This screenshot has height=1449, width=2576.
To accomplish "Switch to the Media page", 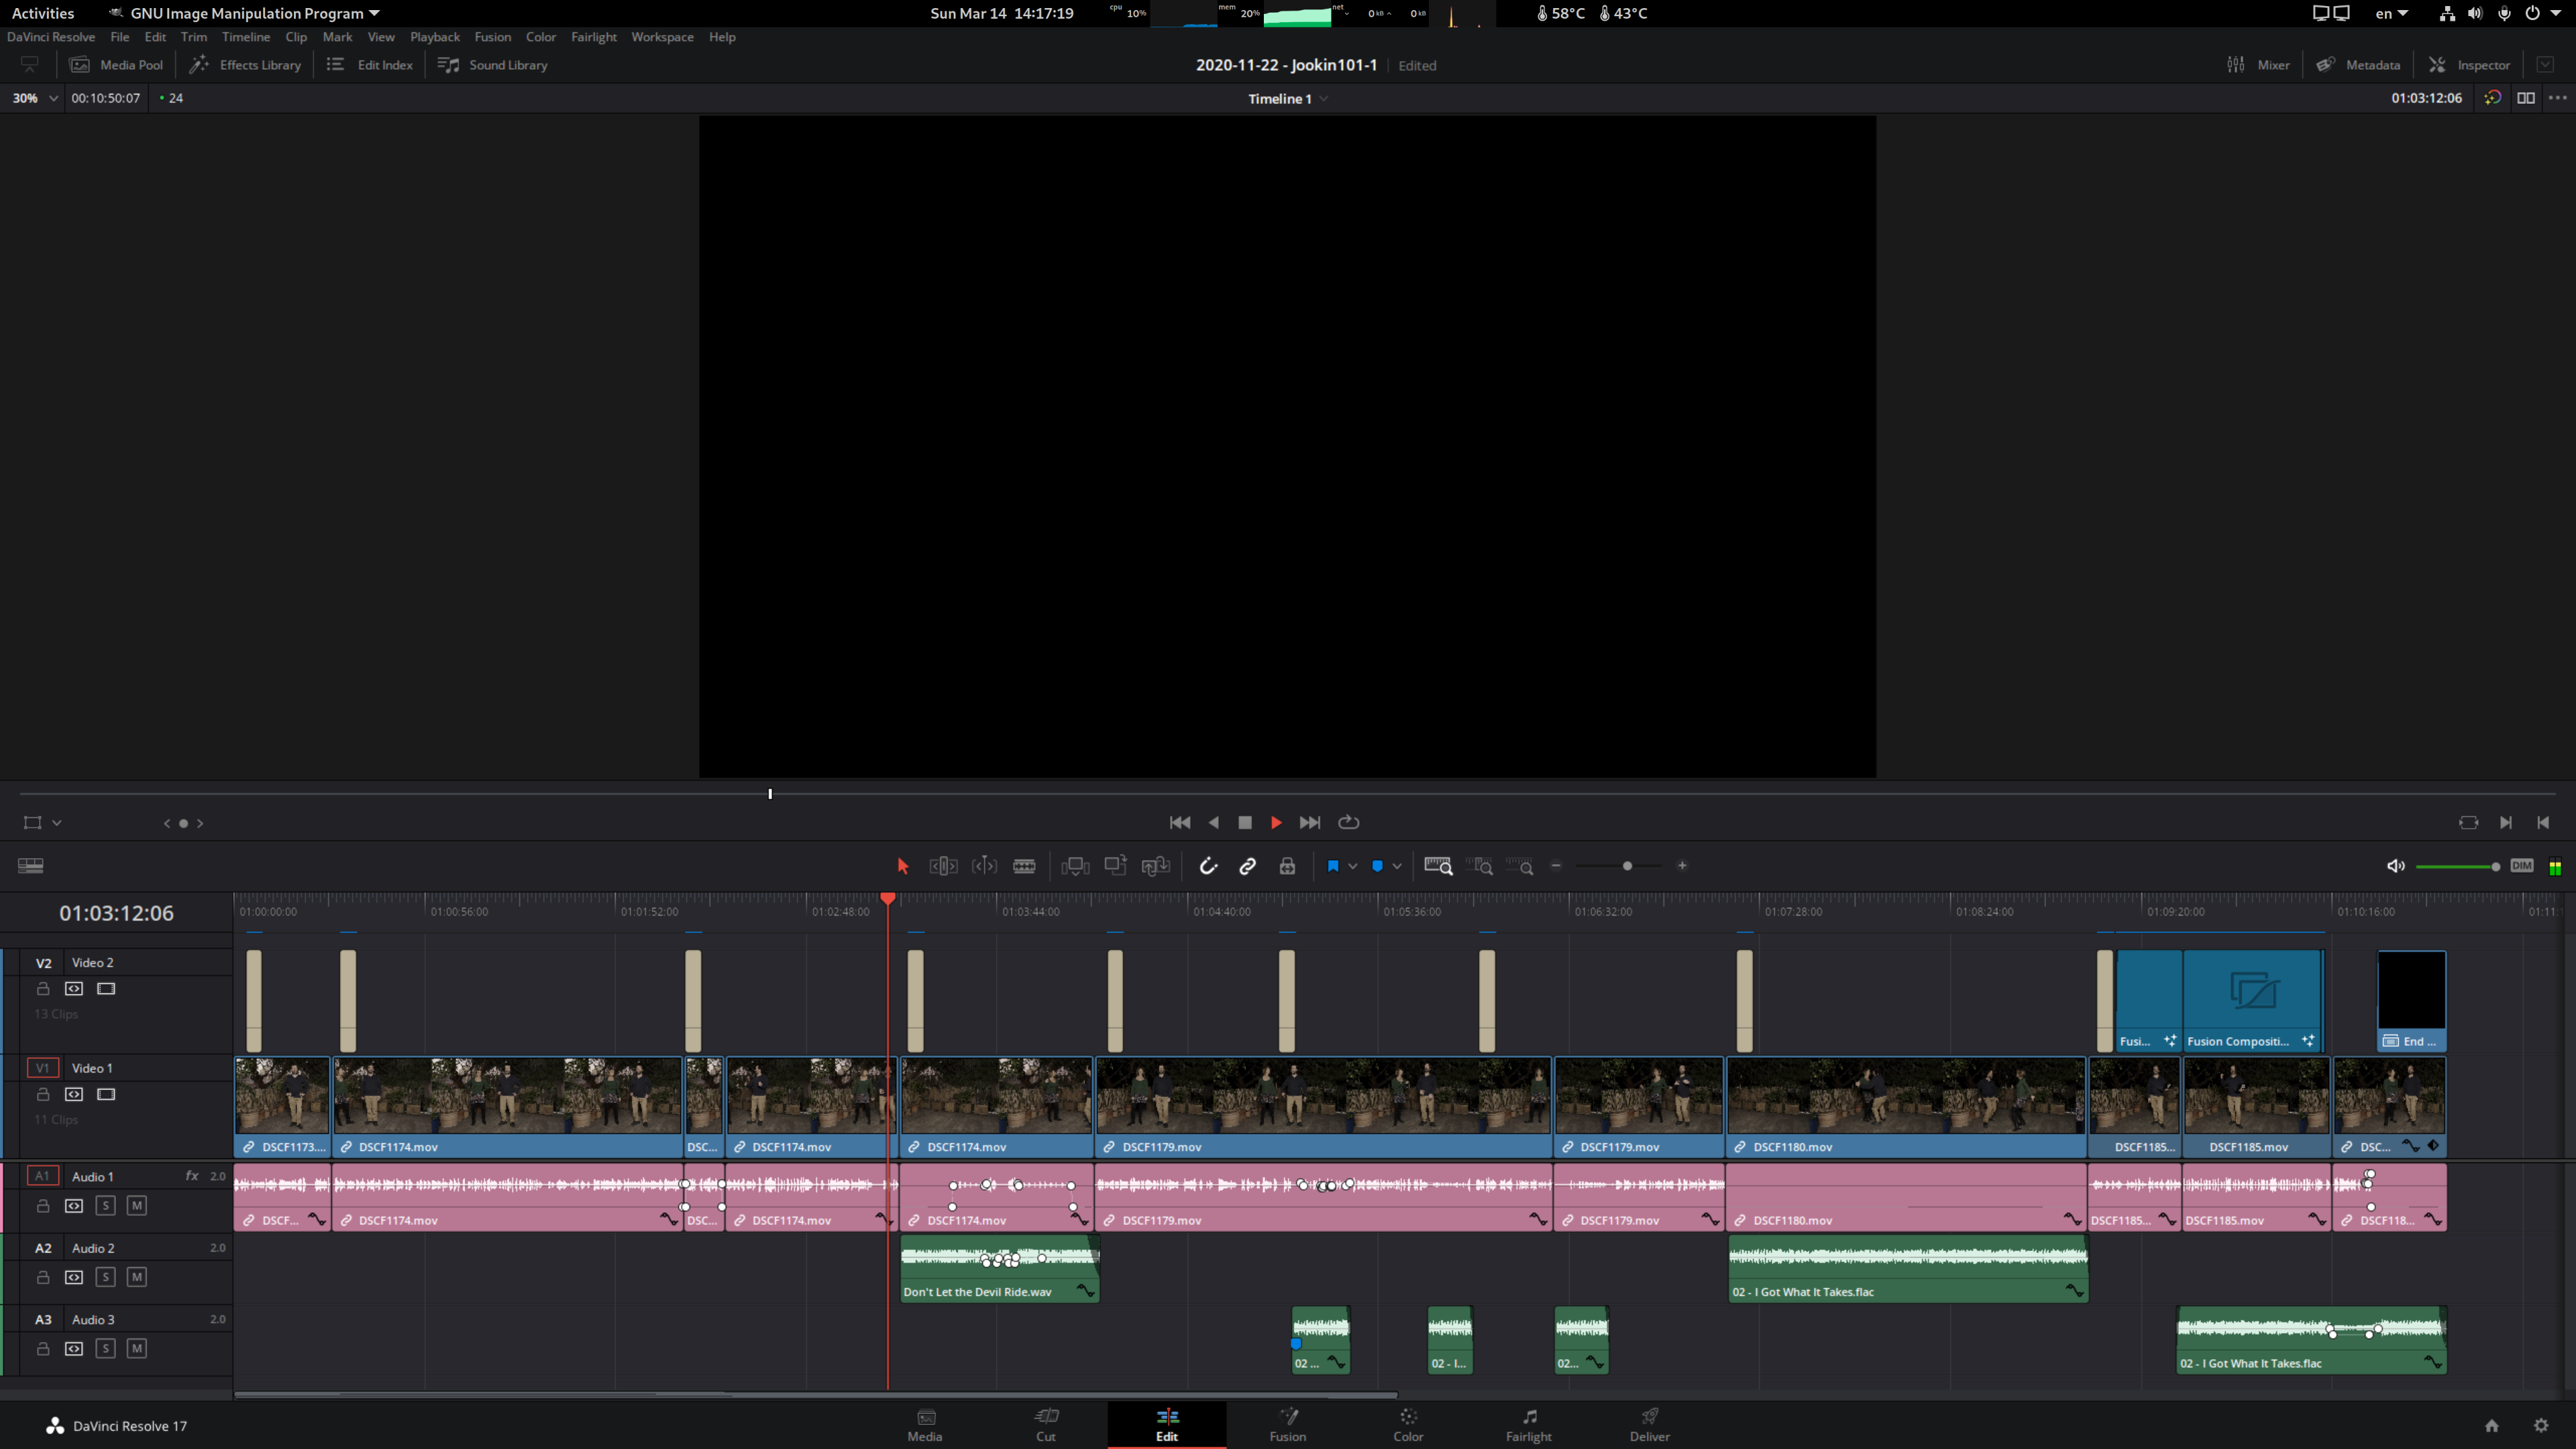I will click(924, 1425).
